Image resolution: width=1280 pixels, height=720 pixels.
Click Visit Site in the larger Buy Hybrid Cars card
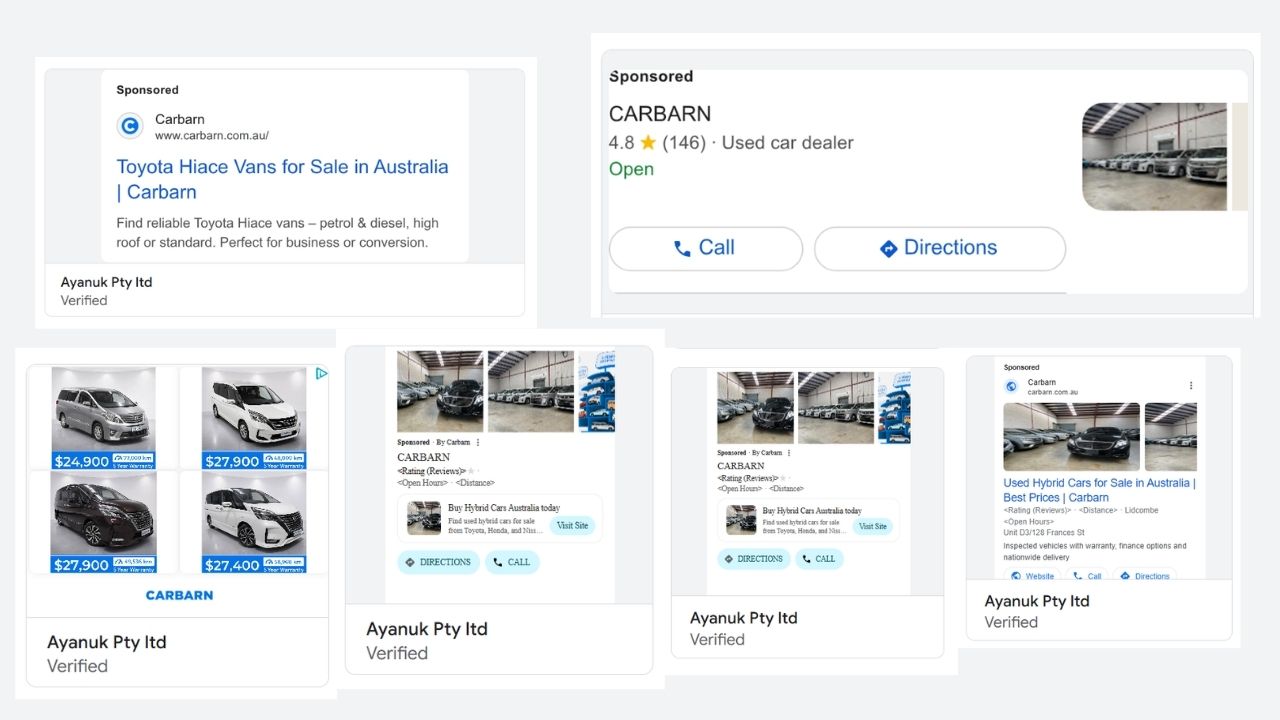pyautogui.click(x=573, y=525)
